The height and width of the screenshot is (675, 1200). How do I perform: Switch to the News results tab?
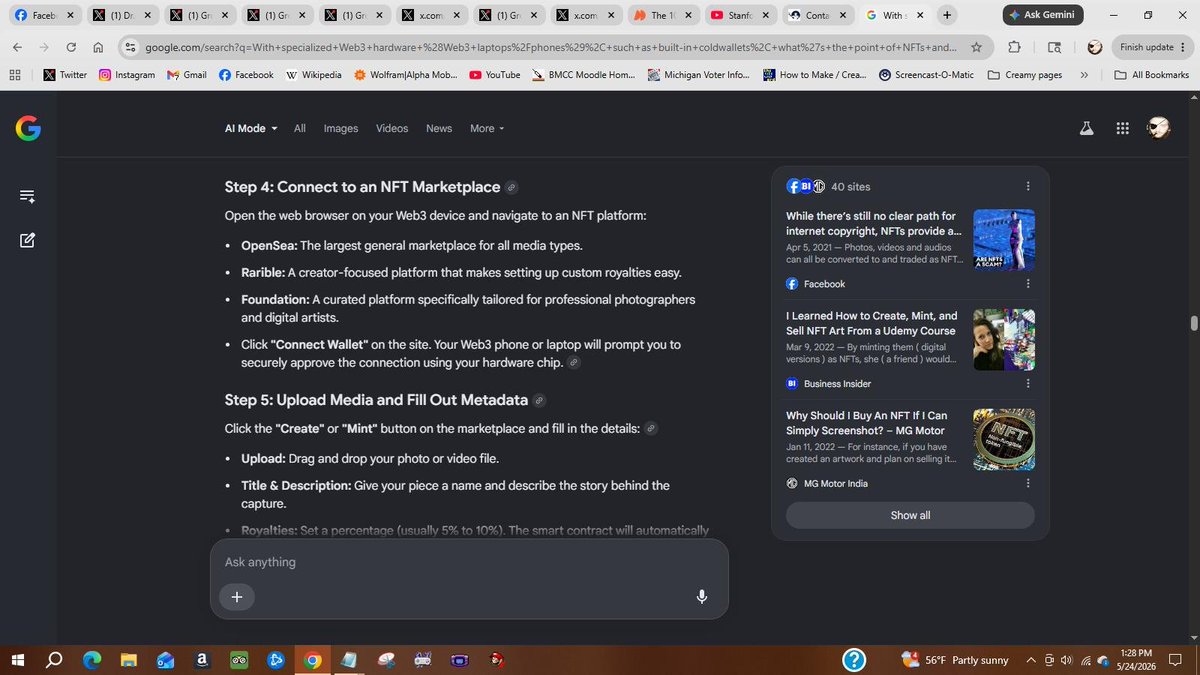point(439,128)
